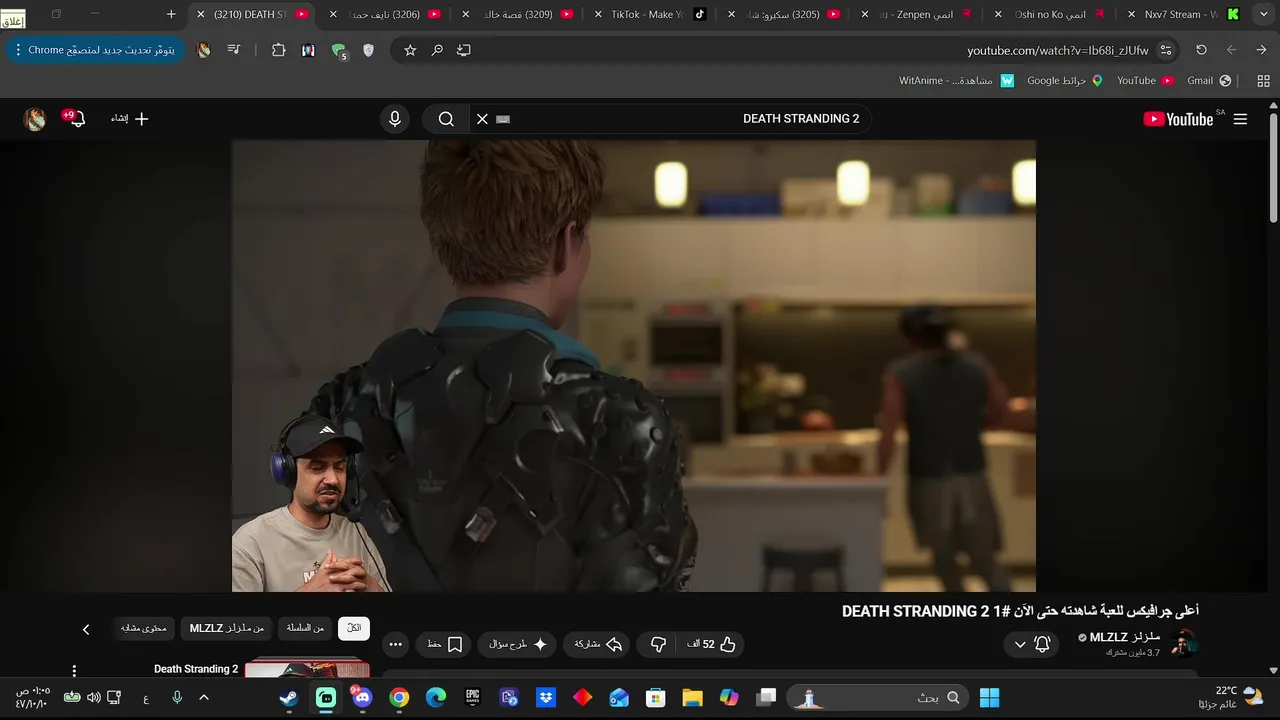Open the on-screen keyboard icon in the search box
This screenshot has width=1280, height=720.
coord(503,119)
